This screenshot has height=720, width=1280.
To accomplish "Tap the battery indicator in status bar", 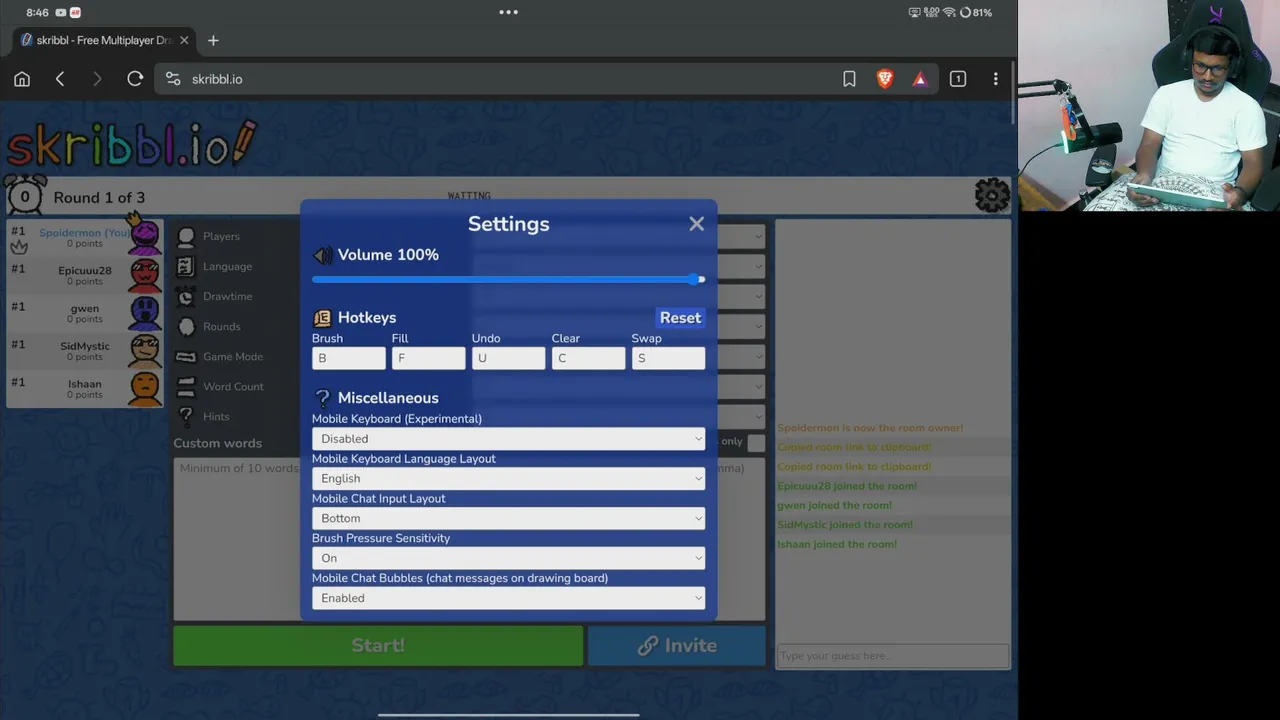I will click(x=977, y=12).
